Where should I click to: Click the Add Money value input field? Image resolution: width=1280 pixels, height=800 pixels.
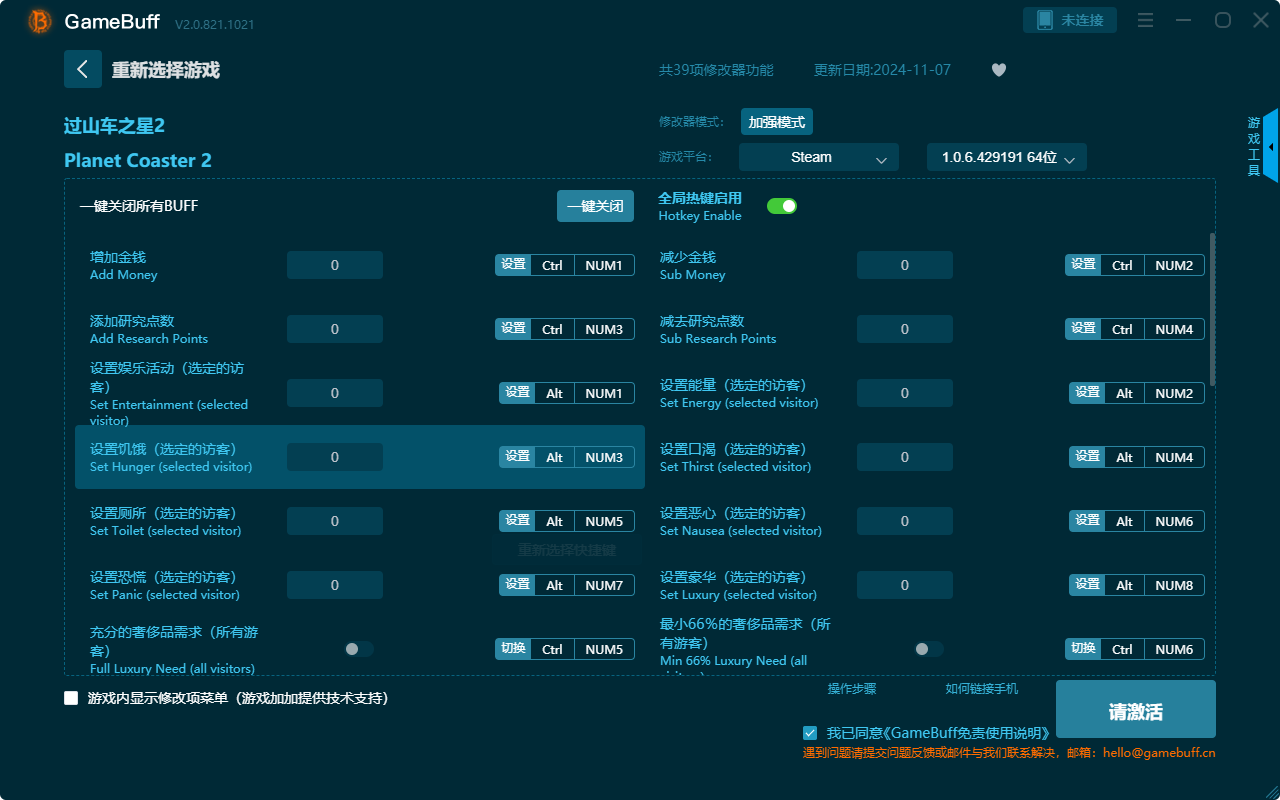click(x=334, y=264)
